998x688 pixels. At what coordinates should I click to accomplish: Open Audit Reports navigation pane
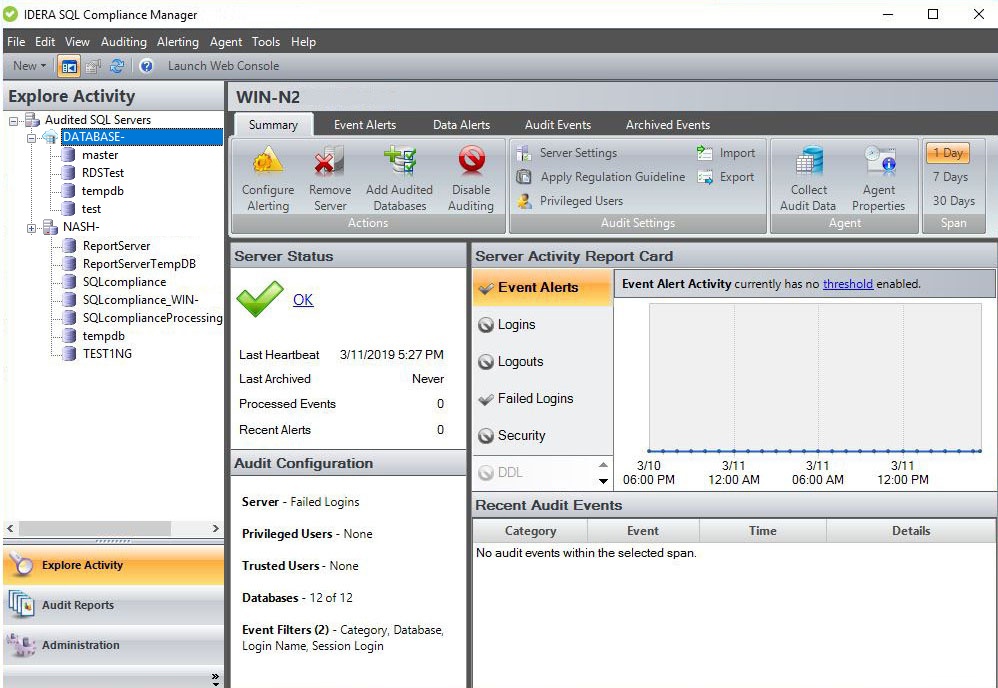pyautogui.click(x=113, y=605)
